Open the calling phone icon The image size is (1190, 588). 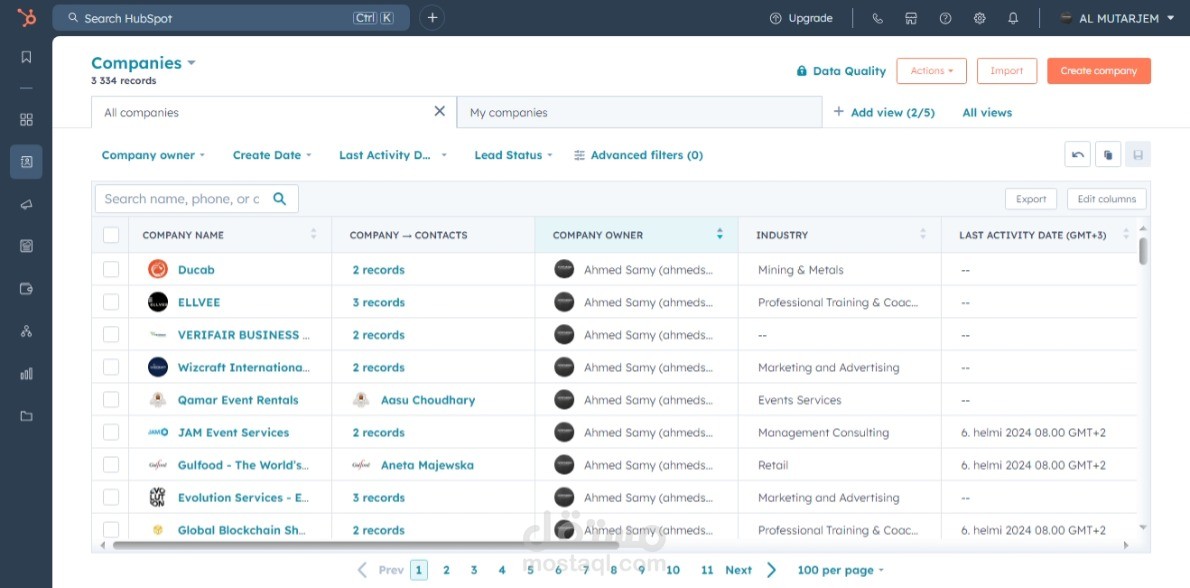[877, 18]
